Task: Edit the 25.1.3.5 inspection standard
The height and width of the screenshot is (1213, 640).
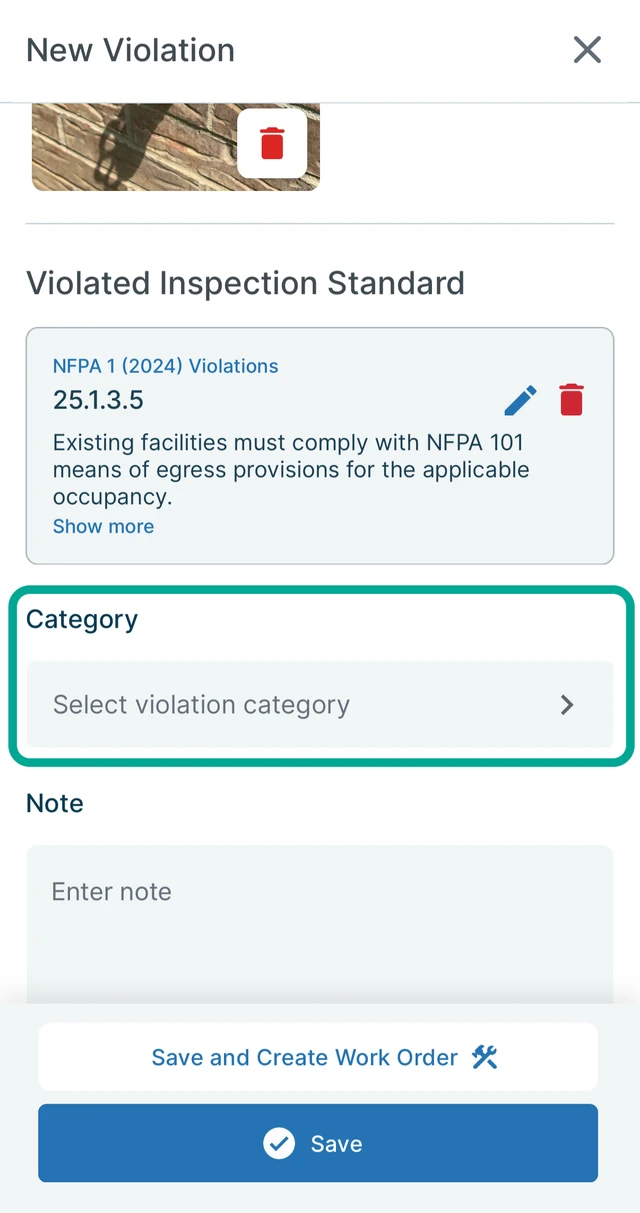Action: (520, 400)
